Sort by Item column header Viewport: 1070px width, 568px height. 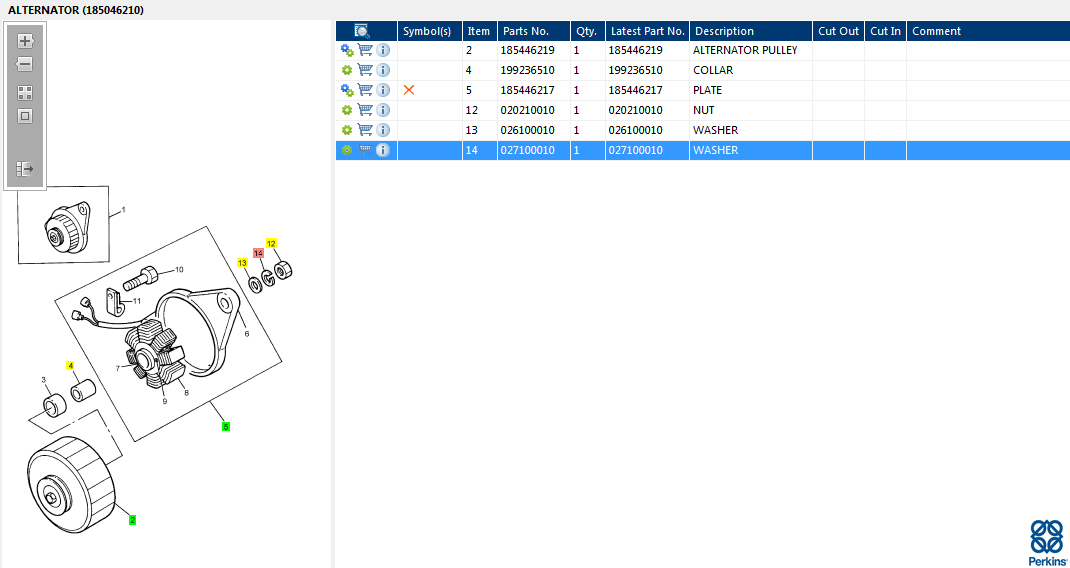(x=479, y=31)
